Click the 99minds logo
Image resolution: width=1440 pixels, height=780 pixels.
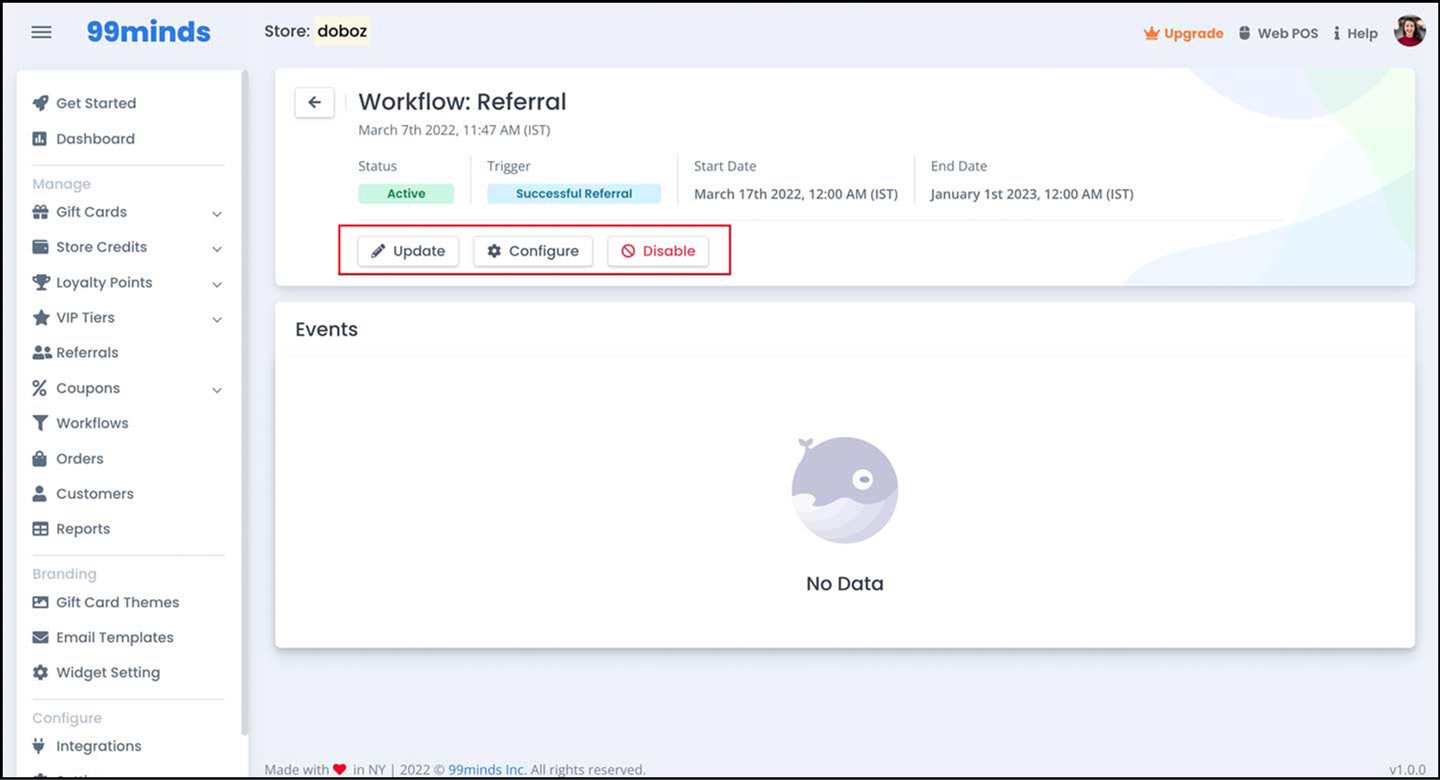pos(148,32)
